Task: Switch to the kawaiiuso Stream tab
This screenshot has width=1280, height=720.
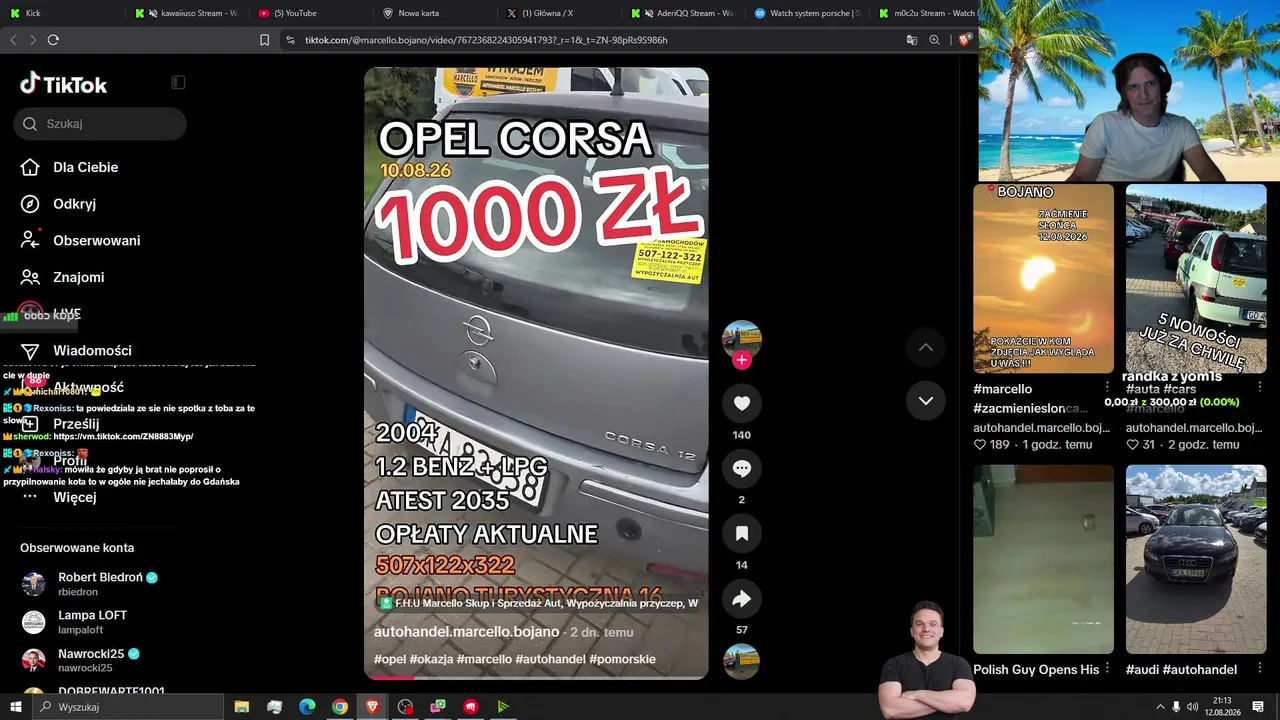Action: pos(186,13)
